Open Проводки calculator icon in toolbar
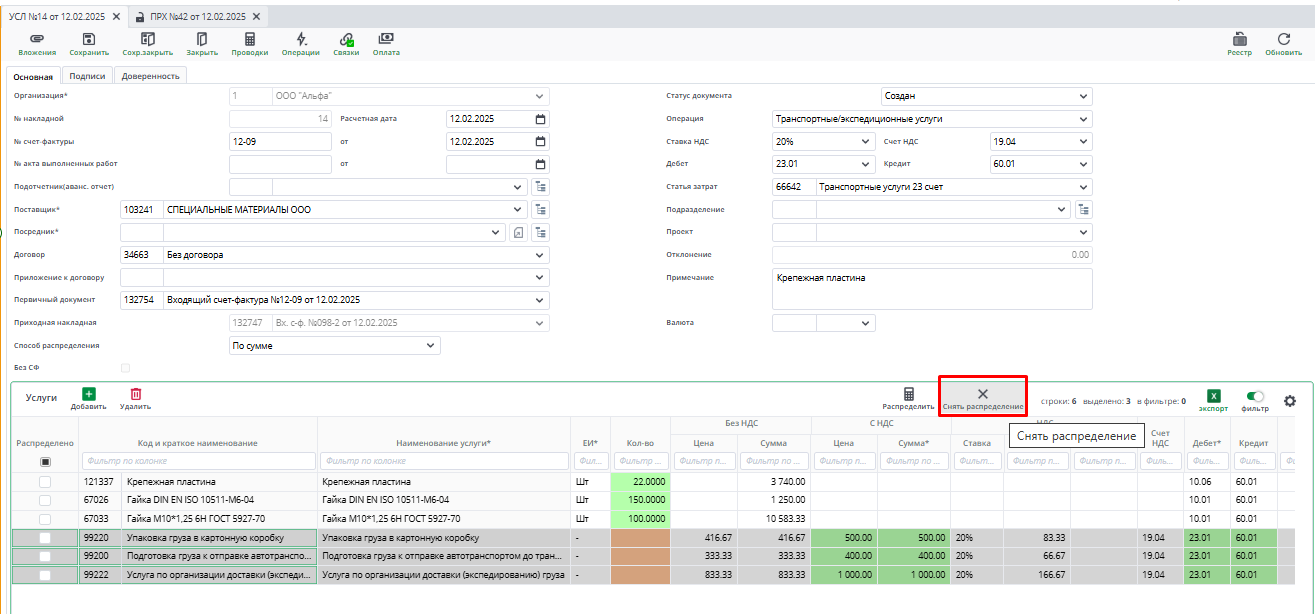1315x614 pixels. click(249, 39)
